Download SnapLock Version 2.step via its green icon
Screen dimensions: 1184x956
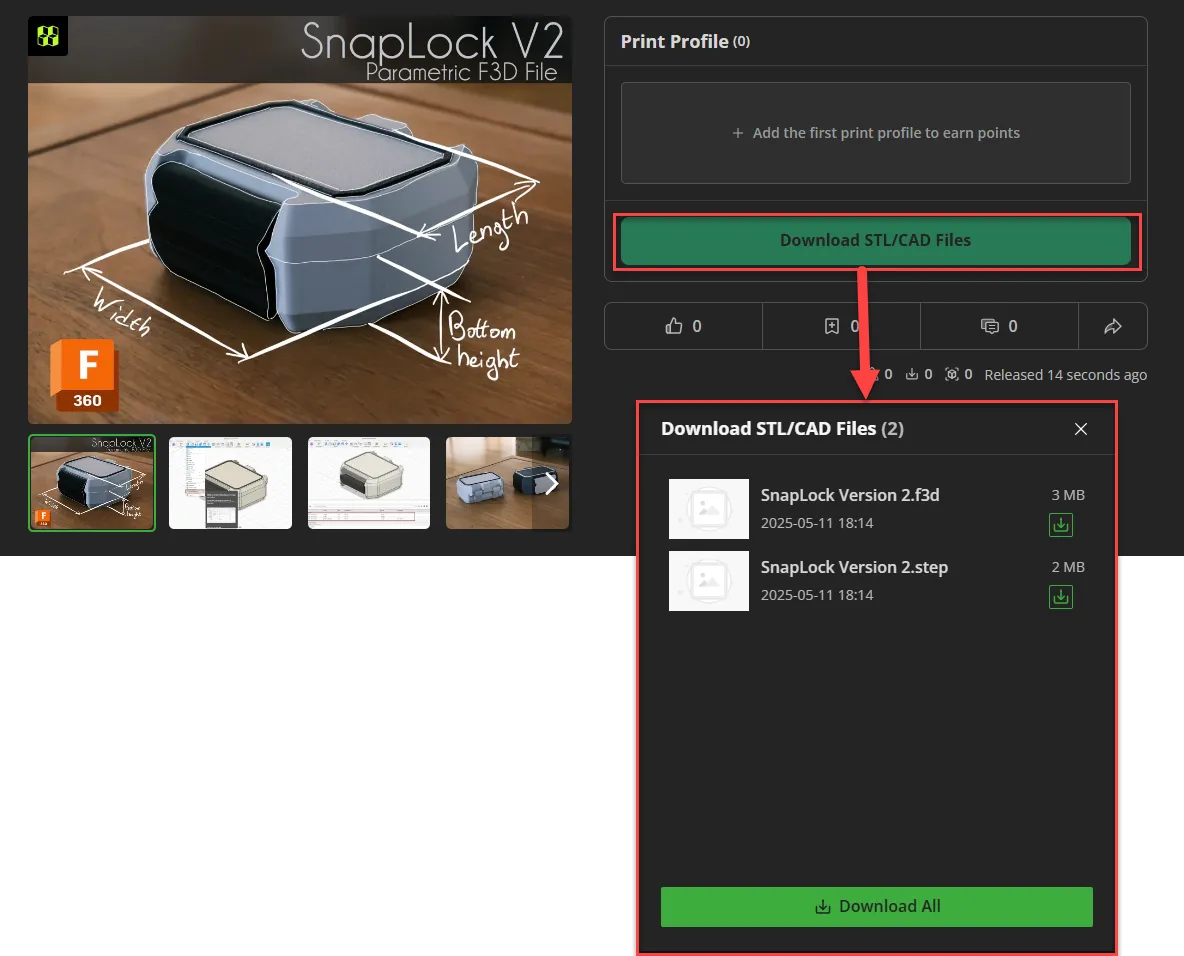click(1060, 596)
